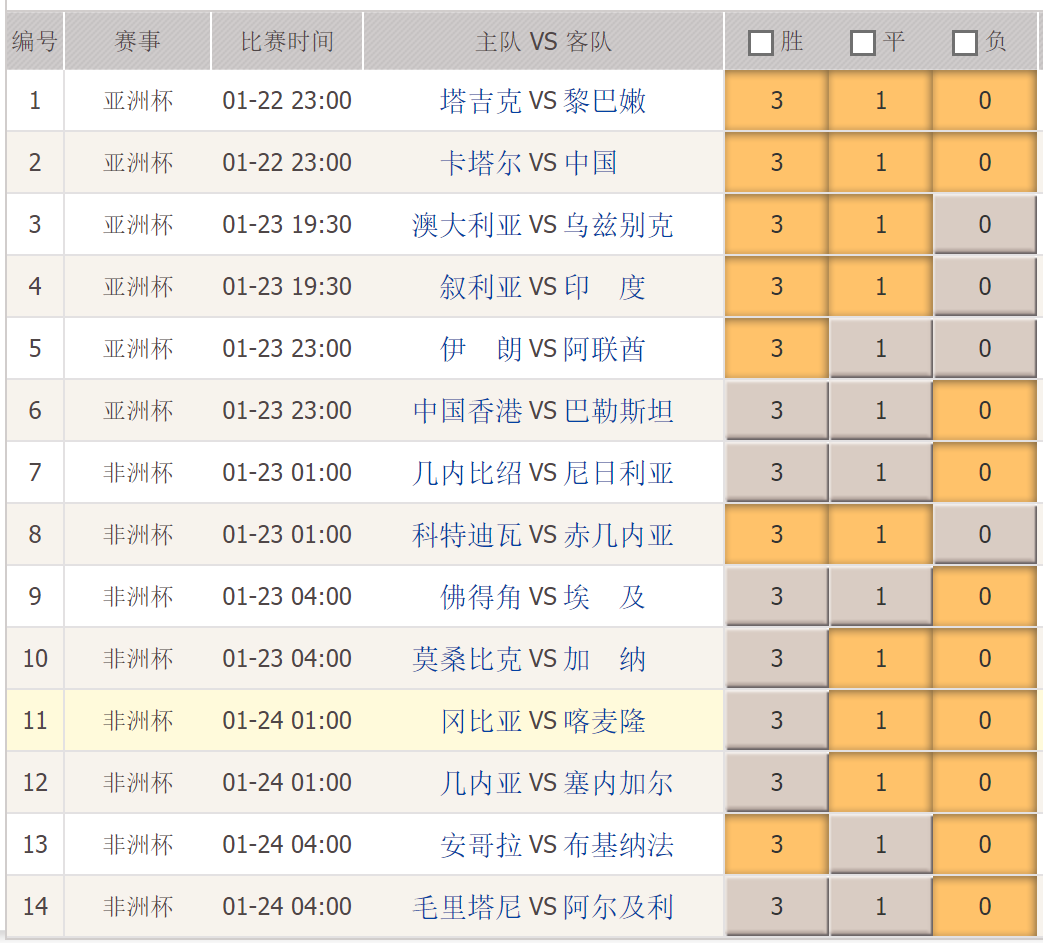Open match link 塔吉克 VS 黎巴嫩
Screen dimensions: 1043x943
pyautogui.click(x=543, y=101)
